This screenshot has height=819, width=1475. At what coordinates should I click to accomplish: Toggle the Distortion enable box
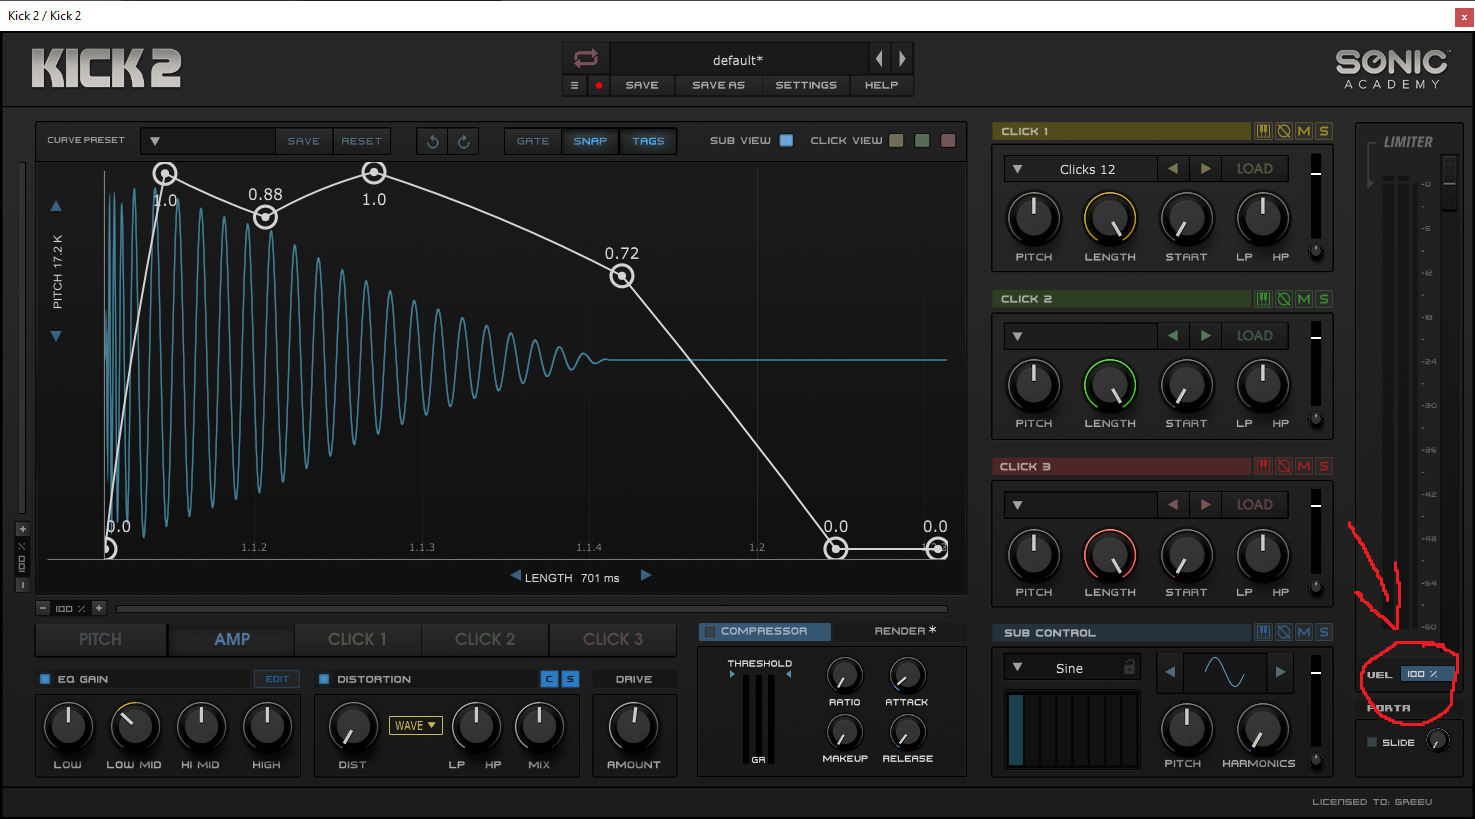324,679
